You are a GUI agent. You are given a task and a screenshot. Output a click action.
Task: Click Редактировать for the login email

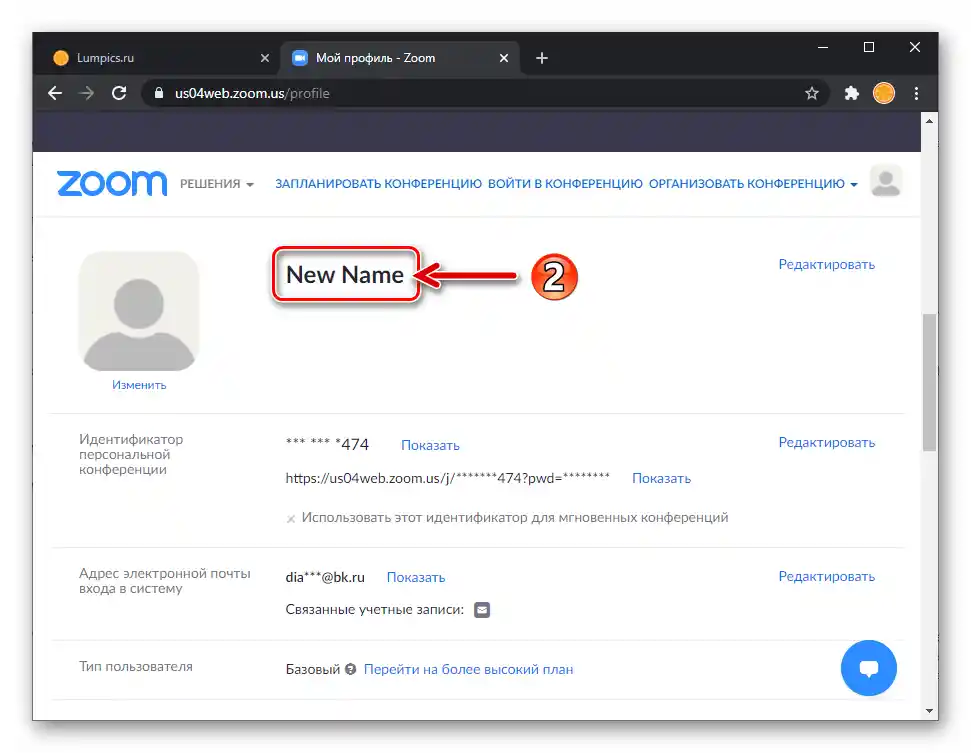coord(827,577)
